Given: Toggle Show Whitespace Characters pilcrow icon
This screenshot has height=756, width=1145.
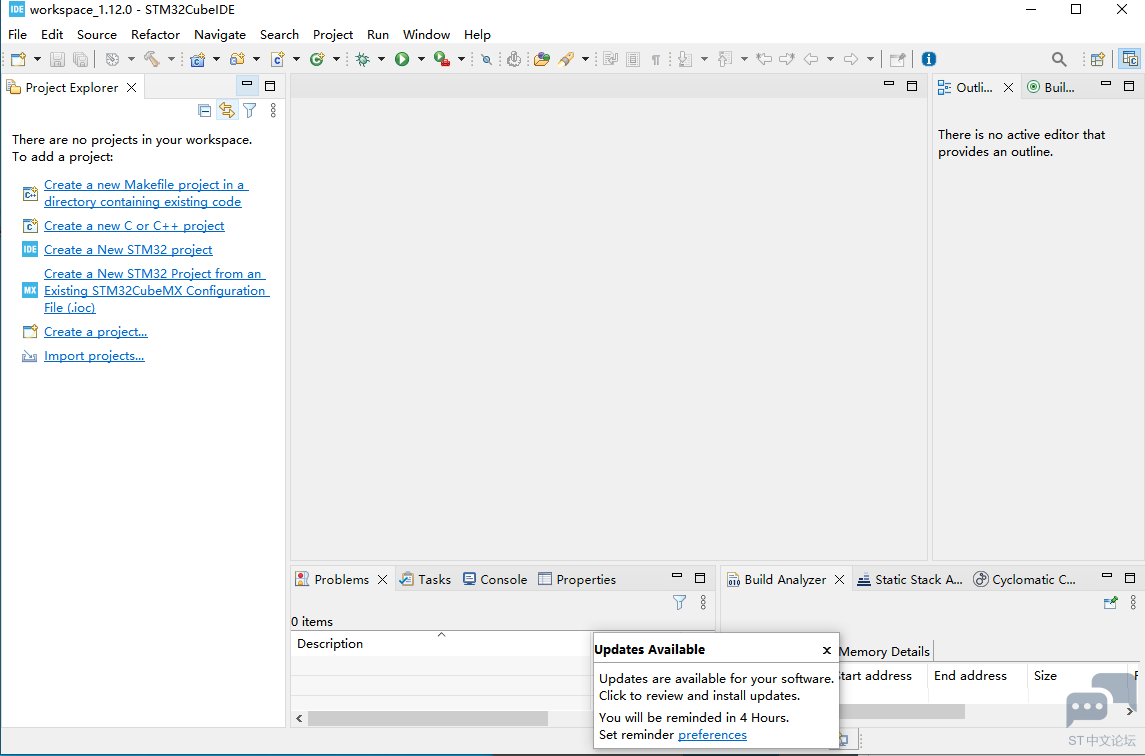Looking at the screenshot, I should [656, 59].
